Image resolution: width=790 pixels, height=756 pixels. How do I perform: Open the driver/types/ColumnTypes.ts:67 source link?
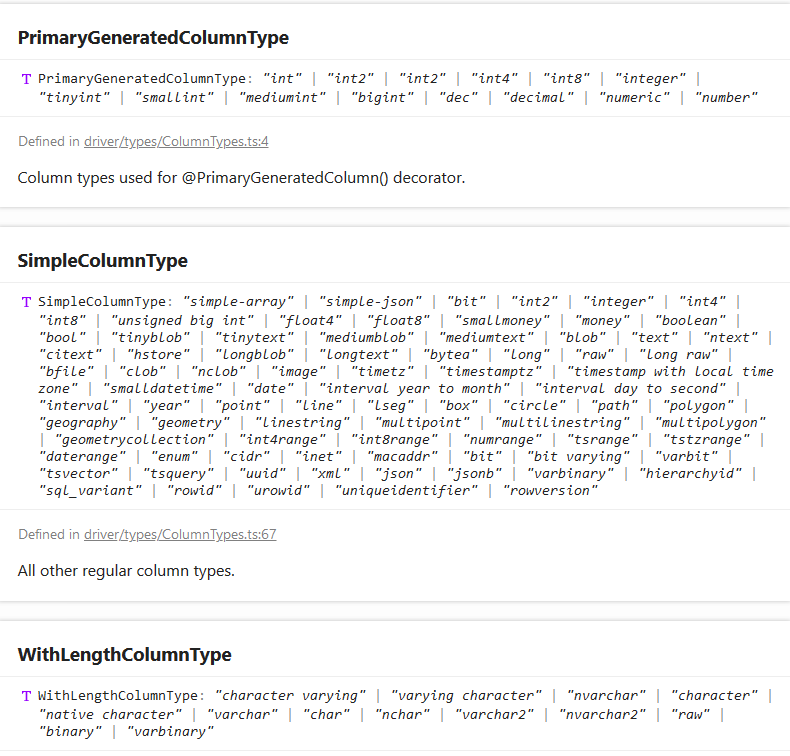click(180, 535)
